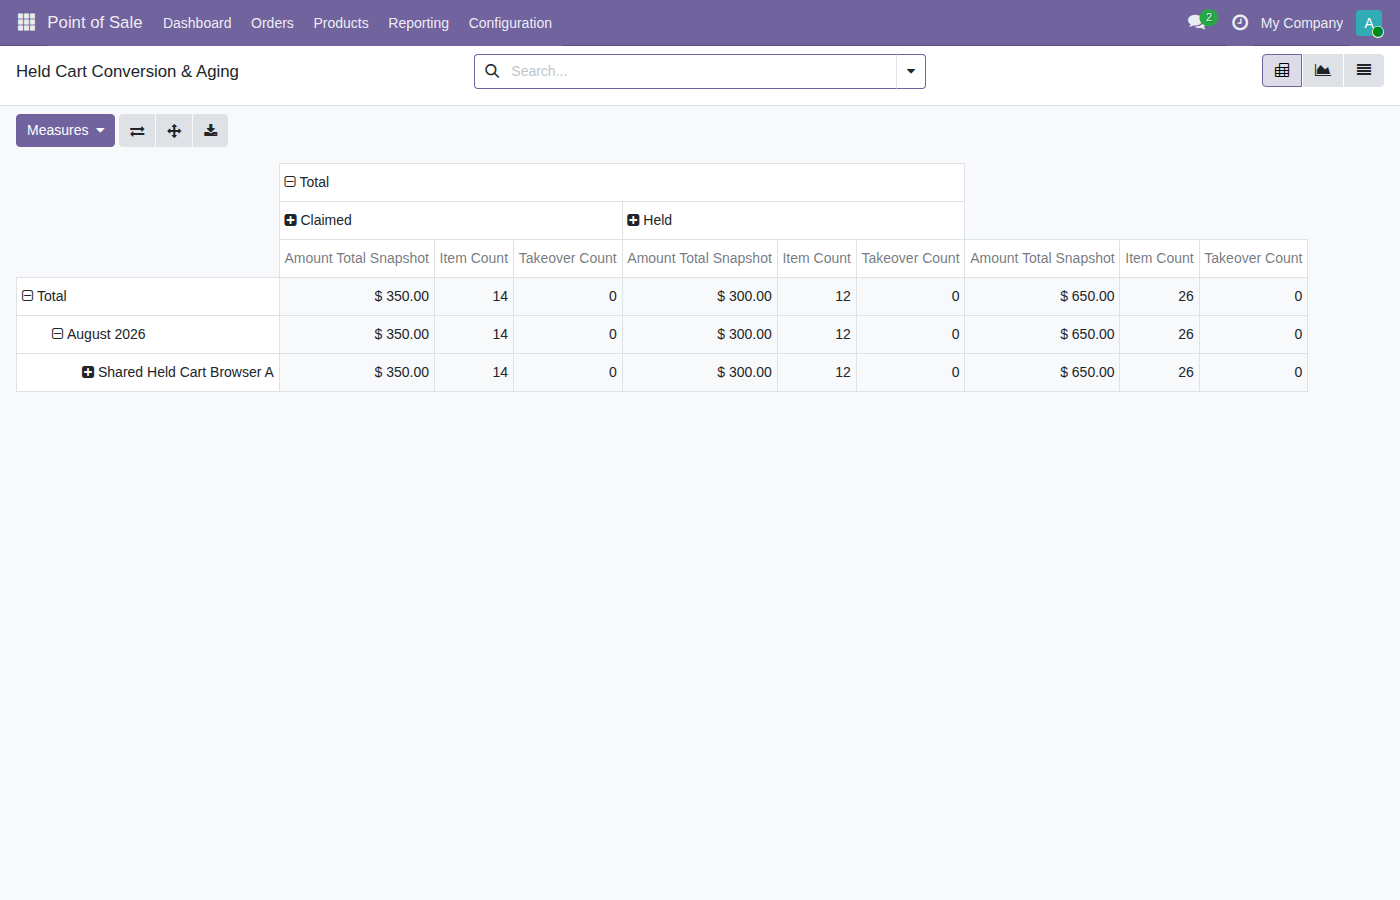
Task: Switch to the list view
Action: 1363,71
